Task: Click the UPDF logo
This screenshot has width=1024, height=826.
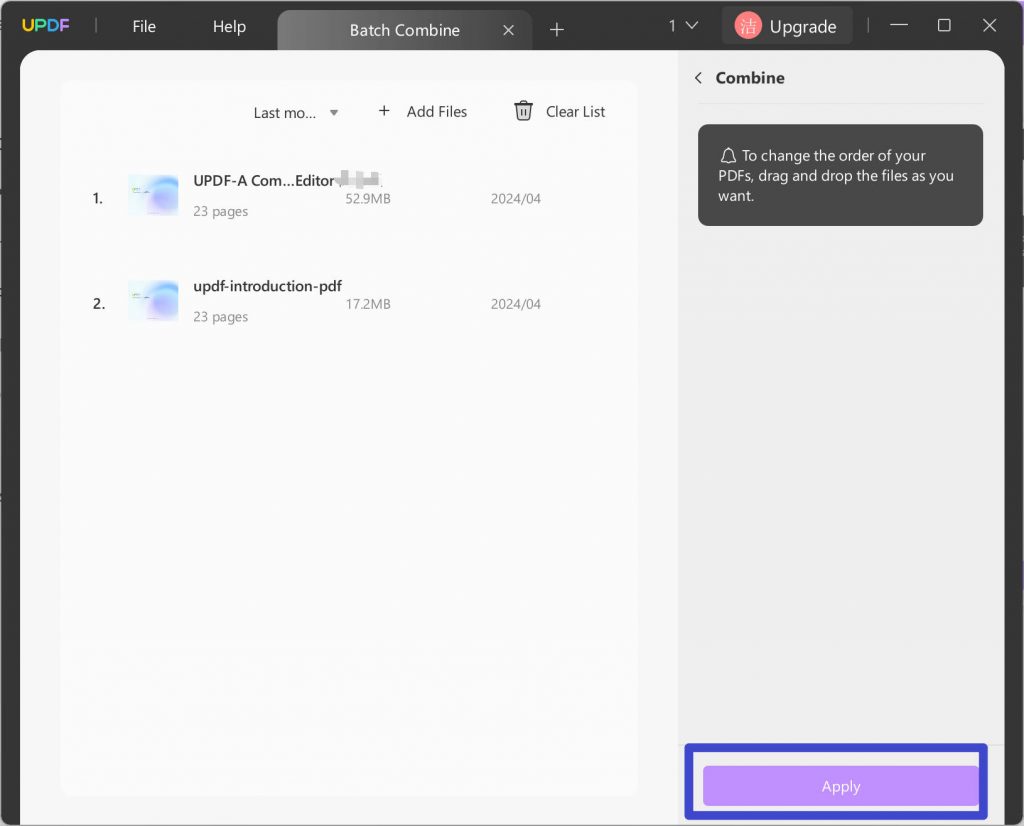Action: coord(46,26)
